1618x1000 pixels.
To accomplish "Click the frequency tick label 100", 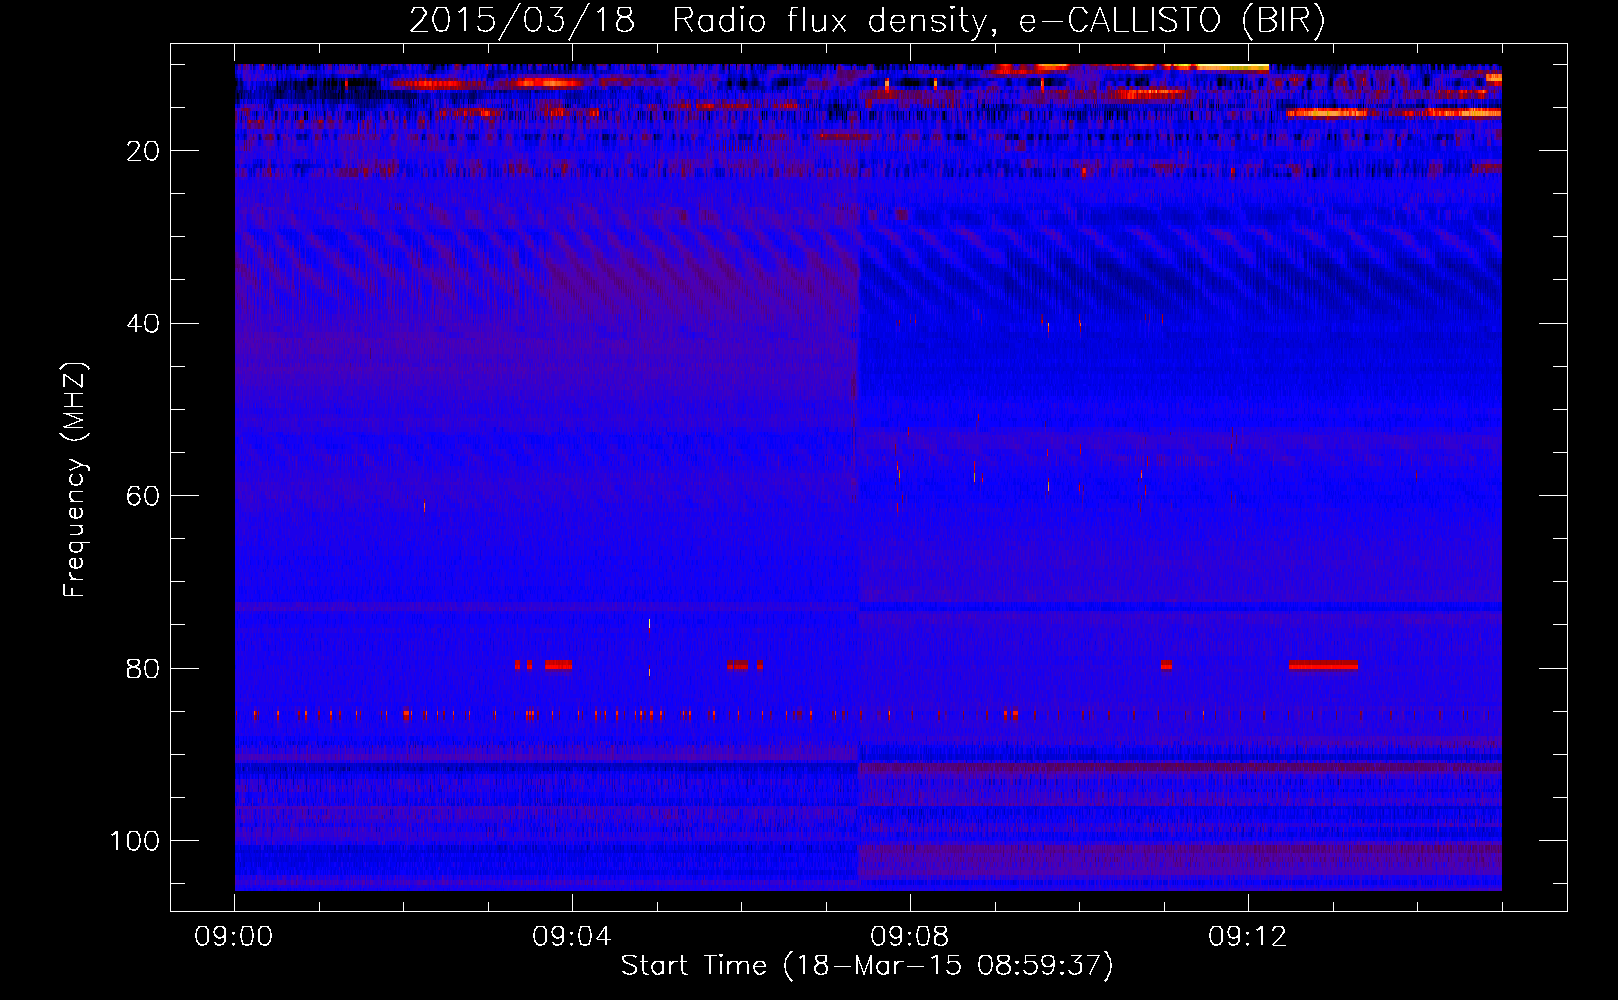I will click(136, 841).
